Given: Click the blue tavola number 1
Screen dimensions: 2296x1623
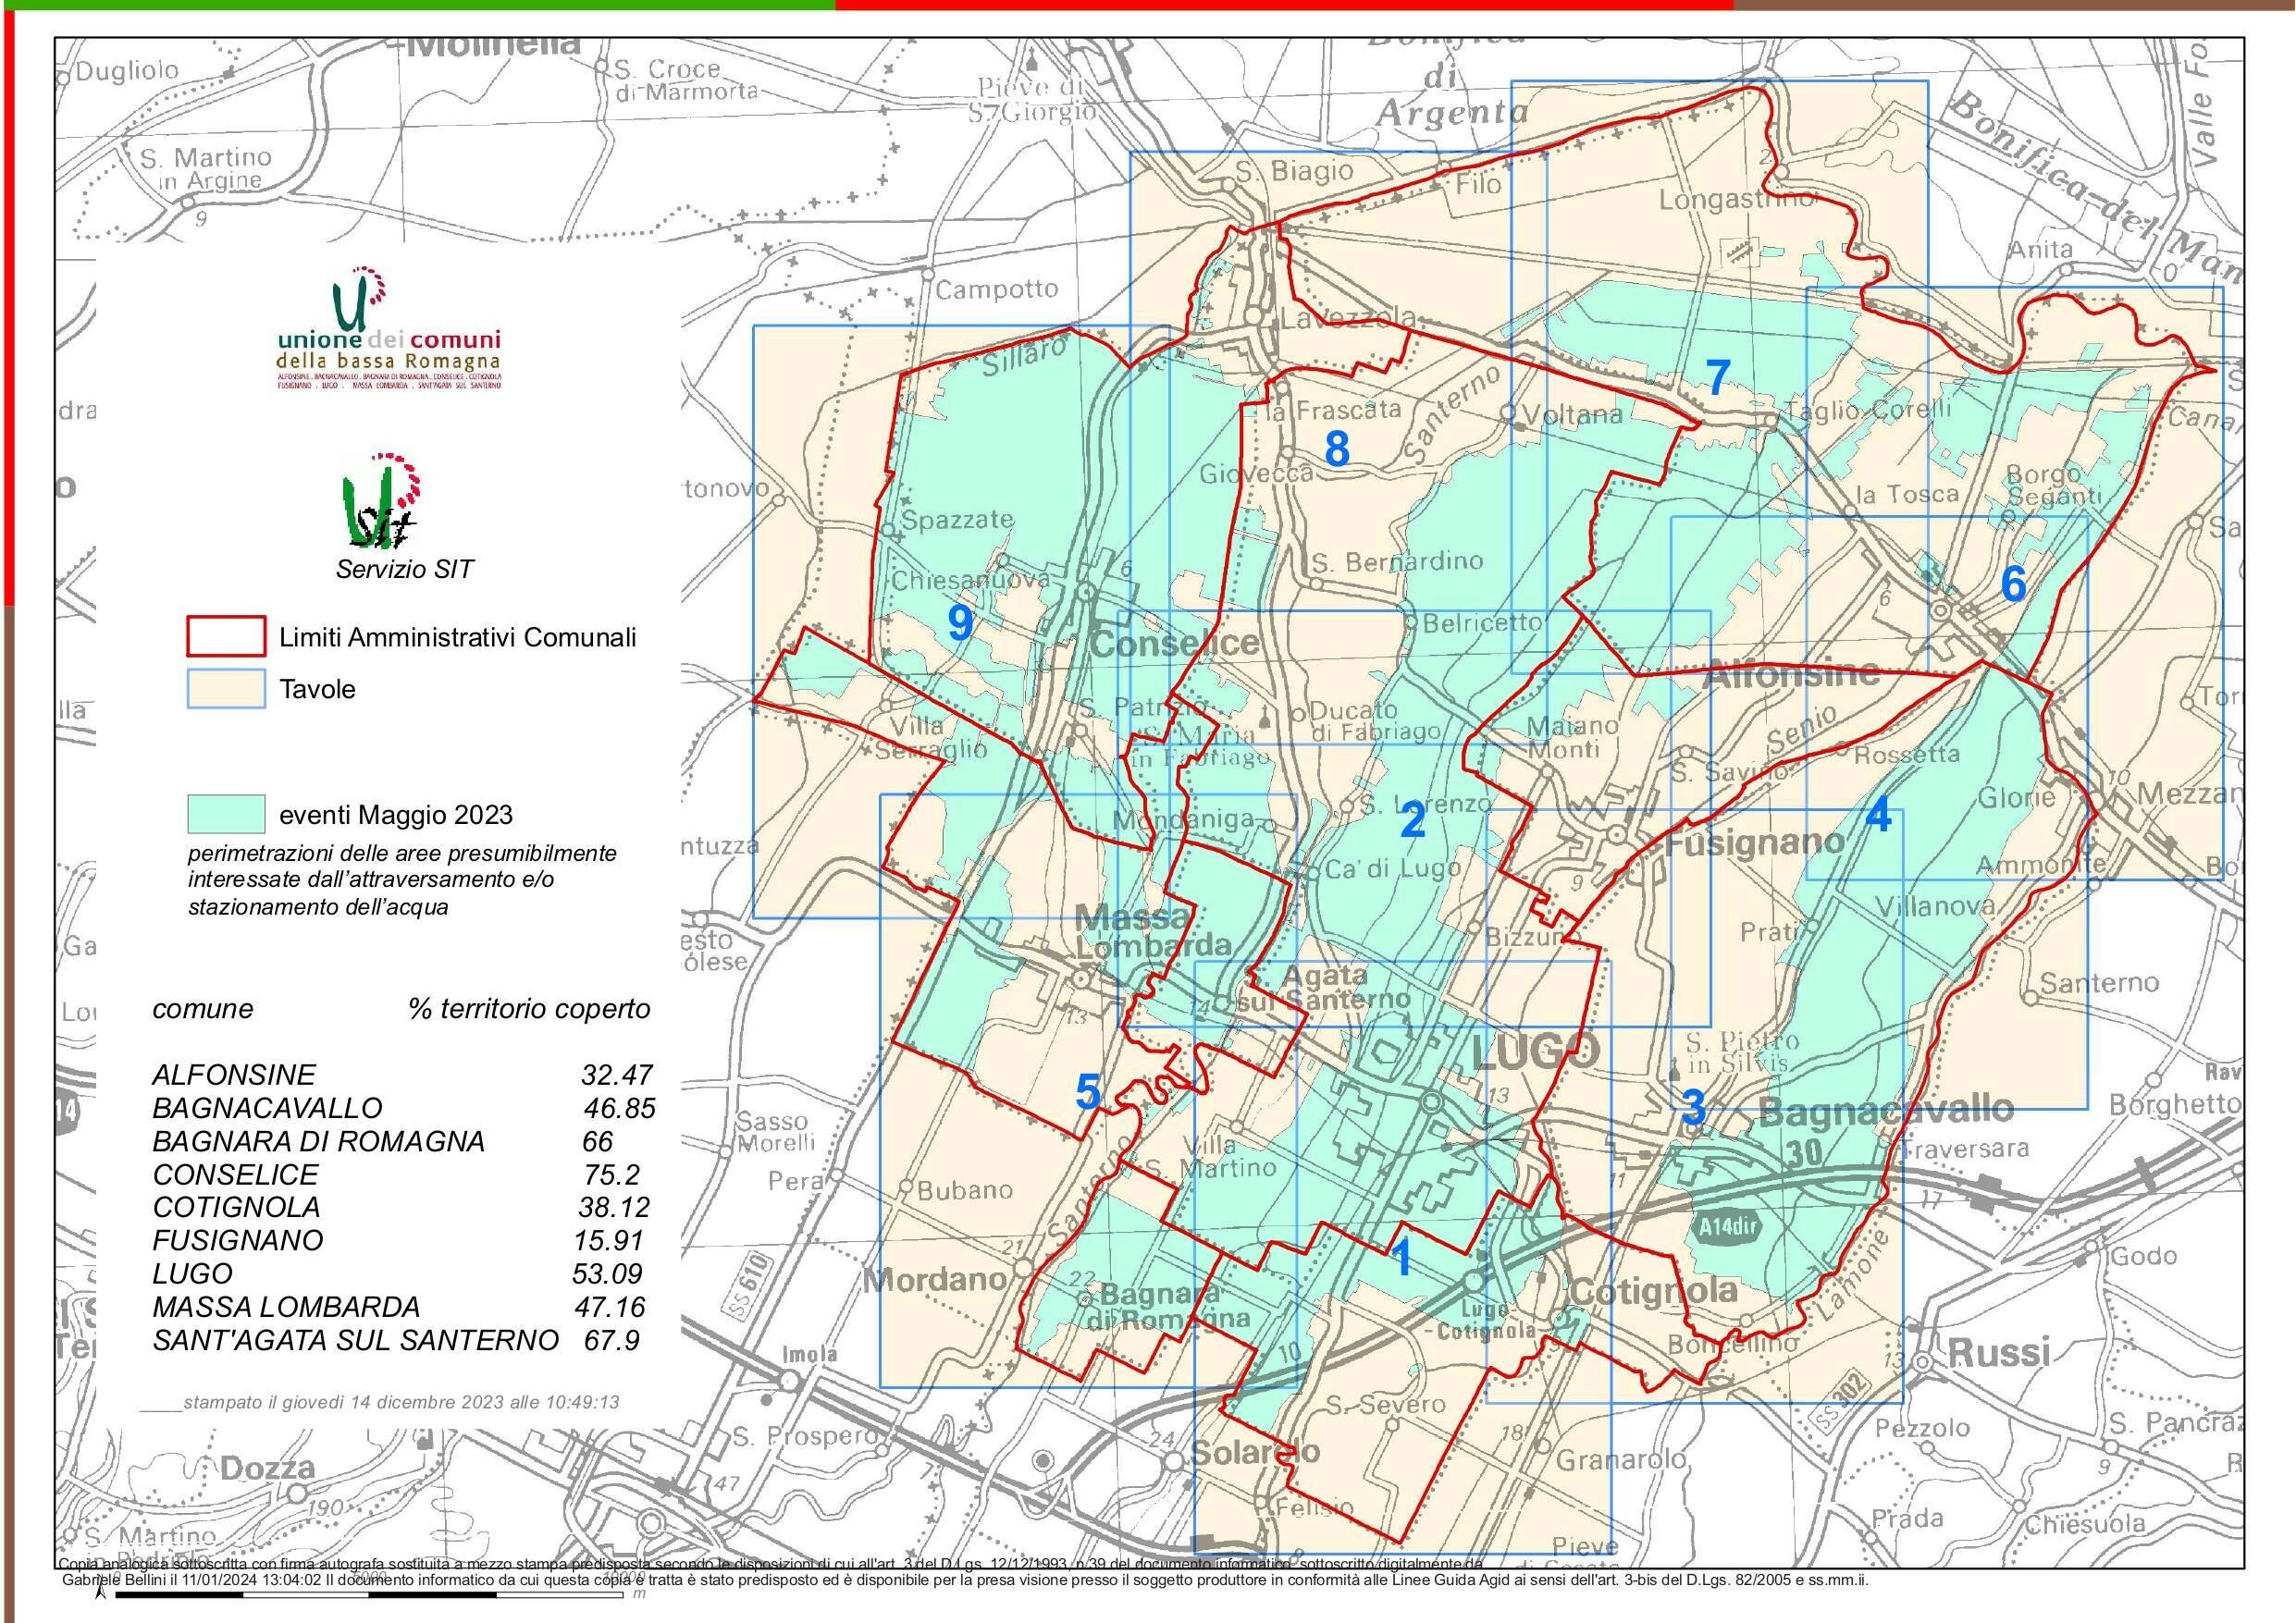Looking at the screenshot, I should click(1402, 1258).
